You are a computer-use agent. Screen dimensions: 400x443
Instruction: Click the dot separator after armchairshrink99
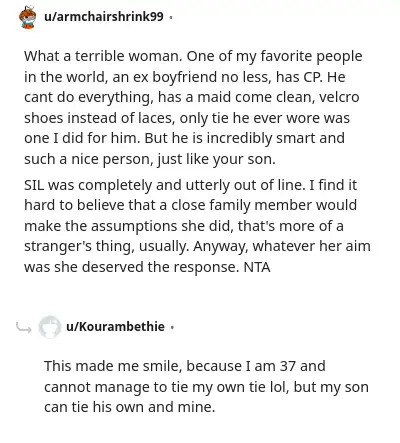171,17
